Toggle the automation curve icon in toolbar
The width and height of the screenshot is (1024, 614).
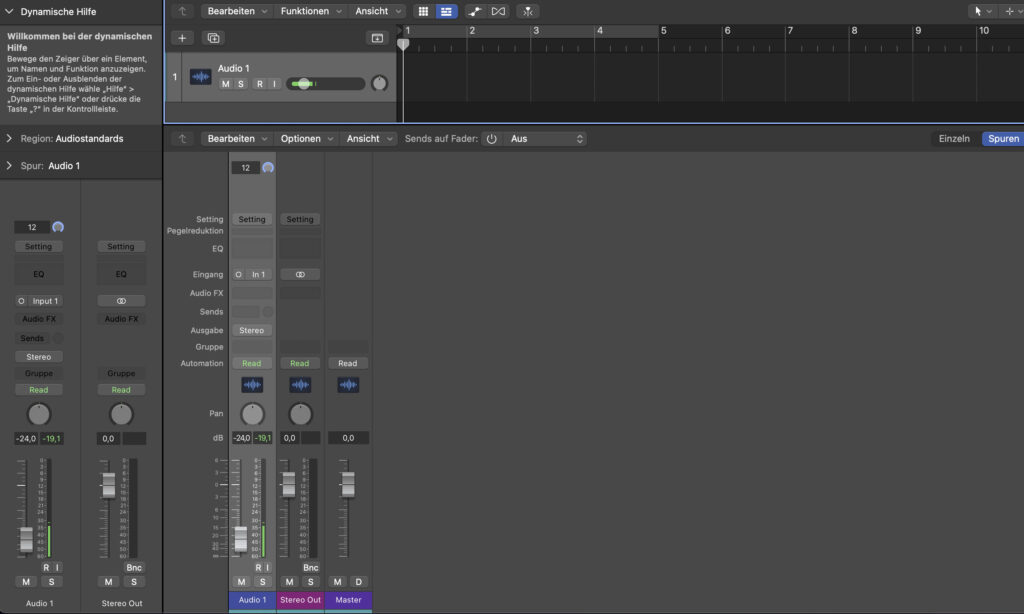pyautogui.click(x=475, y=11)
